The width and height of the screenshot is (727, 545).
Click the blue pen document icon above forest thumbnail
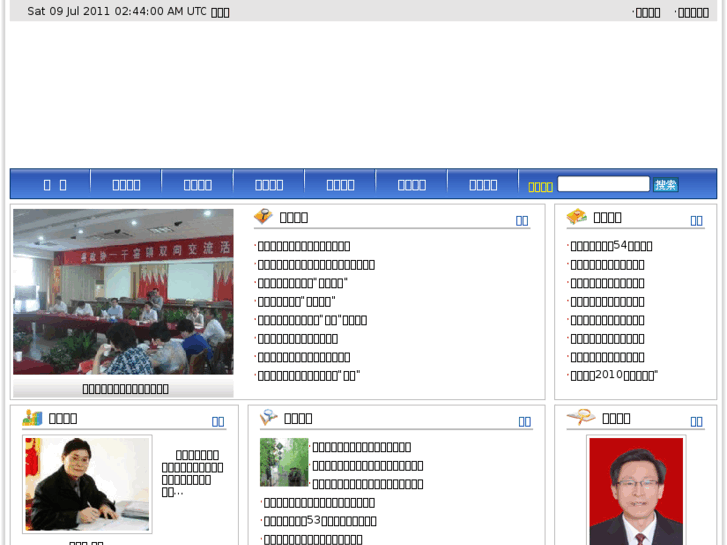coord(268,417)
